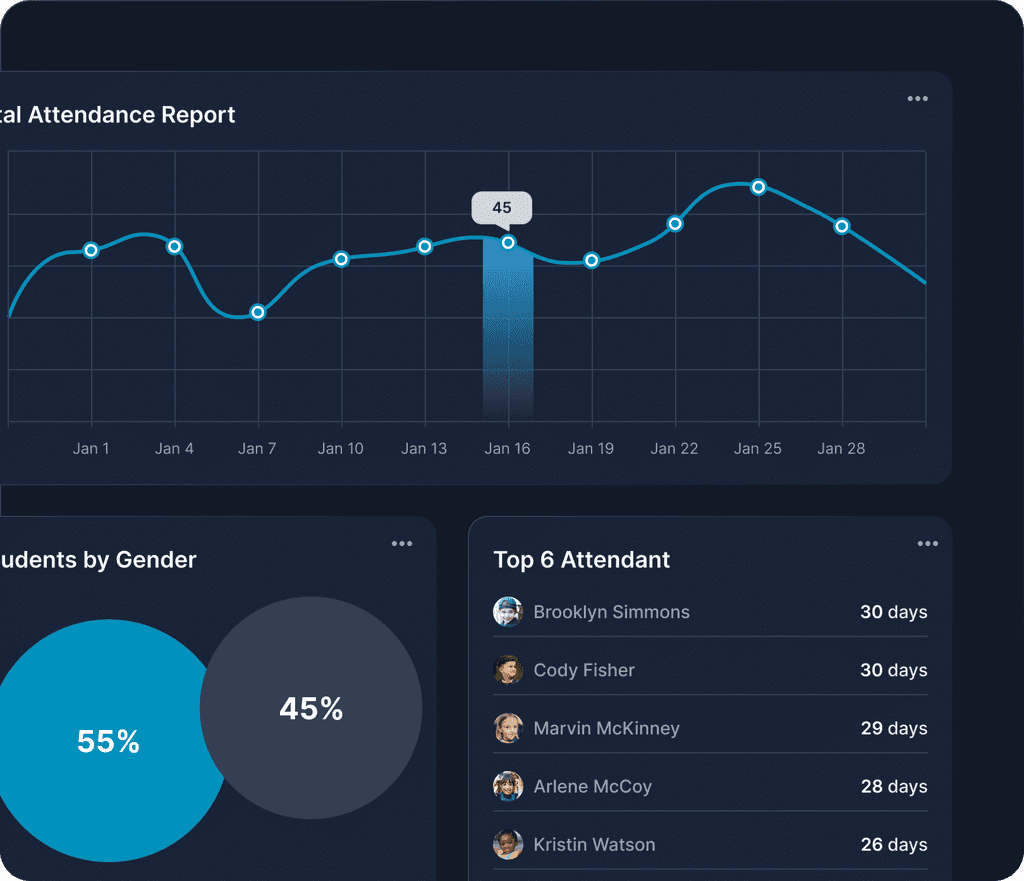1024x881 pixels.
Task: Select the Jan 16 data point
Action: coord(507,242)
